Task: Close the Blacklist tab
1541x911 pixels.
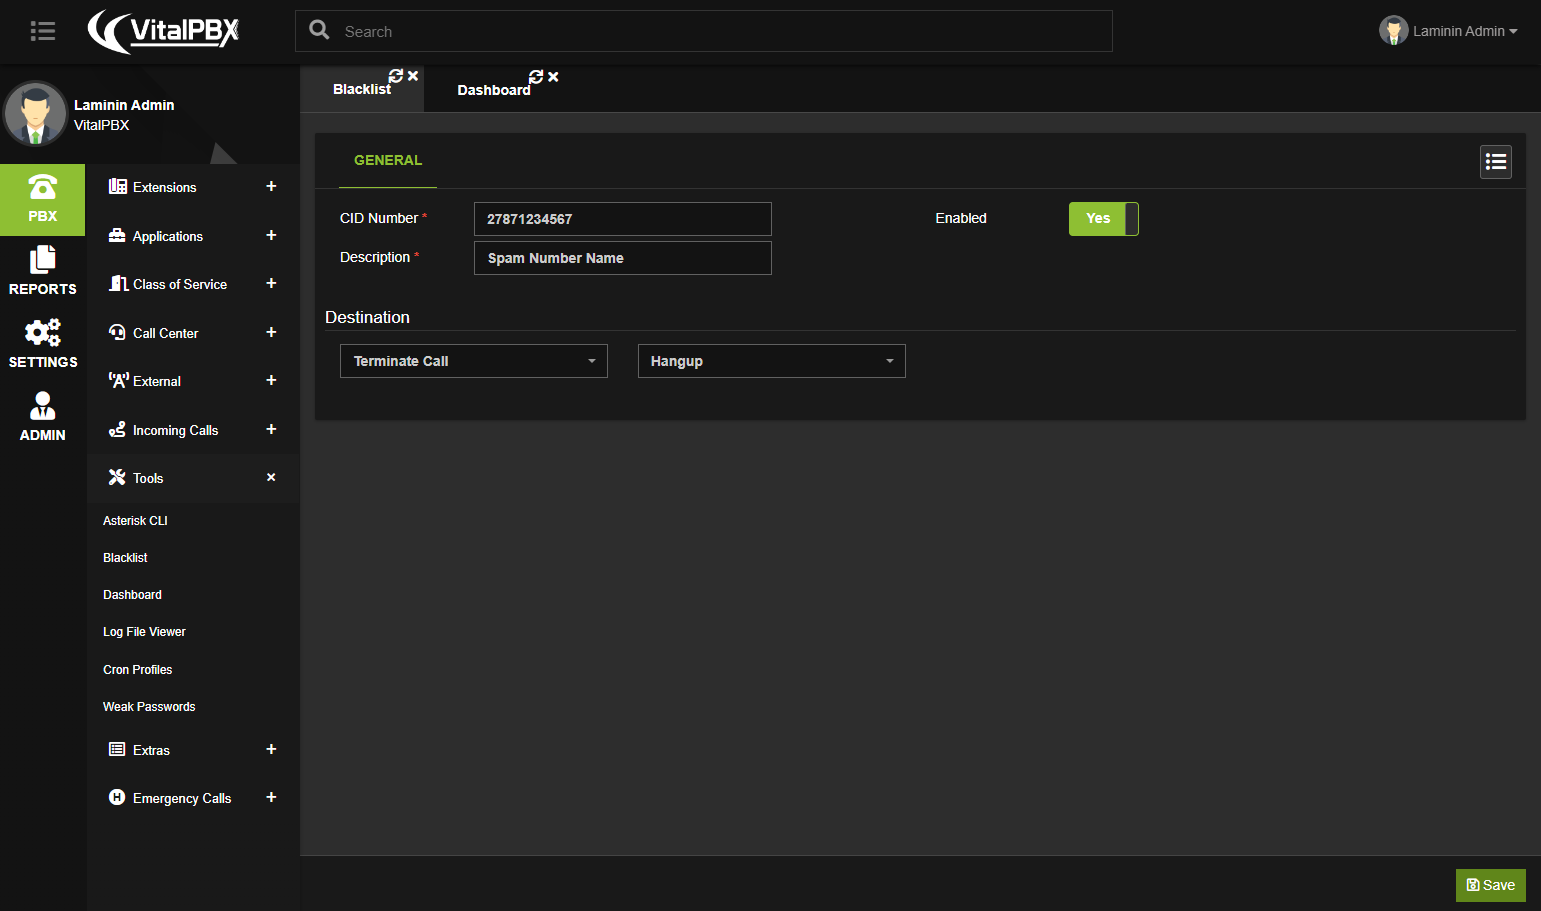Action: [413, 76]
